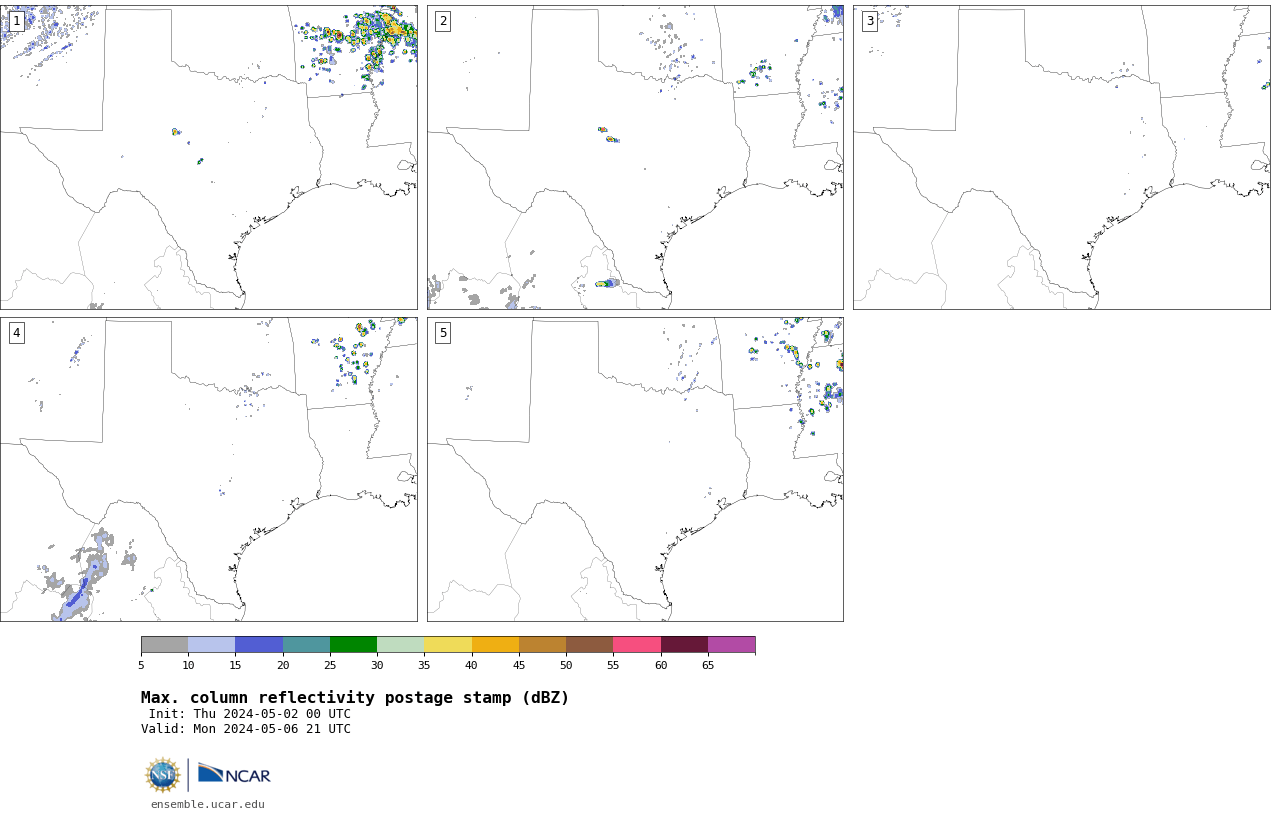Click the colorbar tick label 50

point(566,665)
